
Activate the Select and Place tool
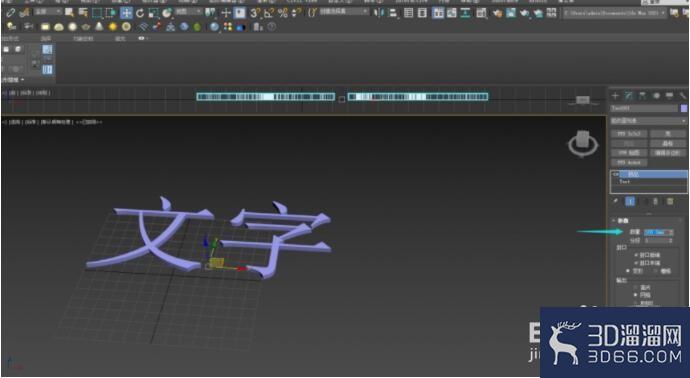[167, 13]
